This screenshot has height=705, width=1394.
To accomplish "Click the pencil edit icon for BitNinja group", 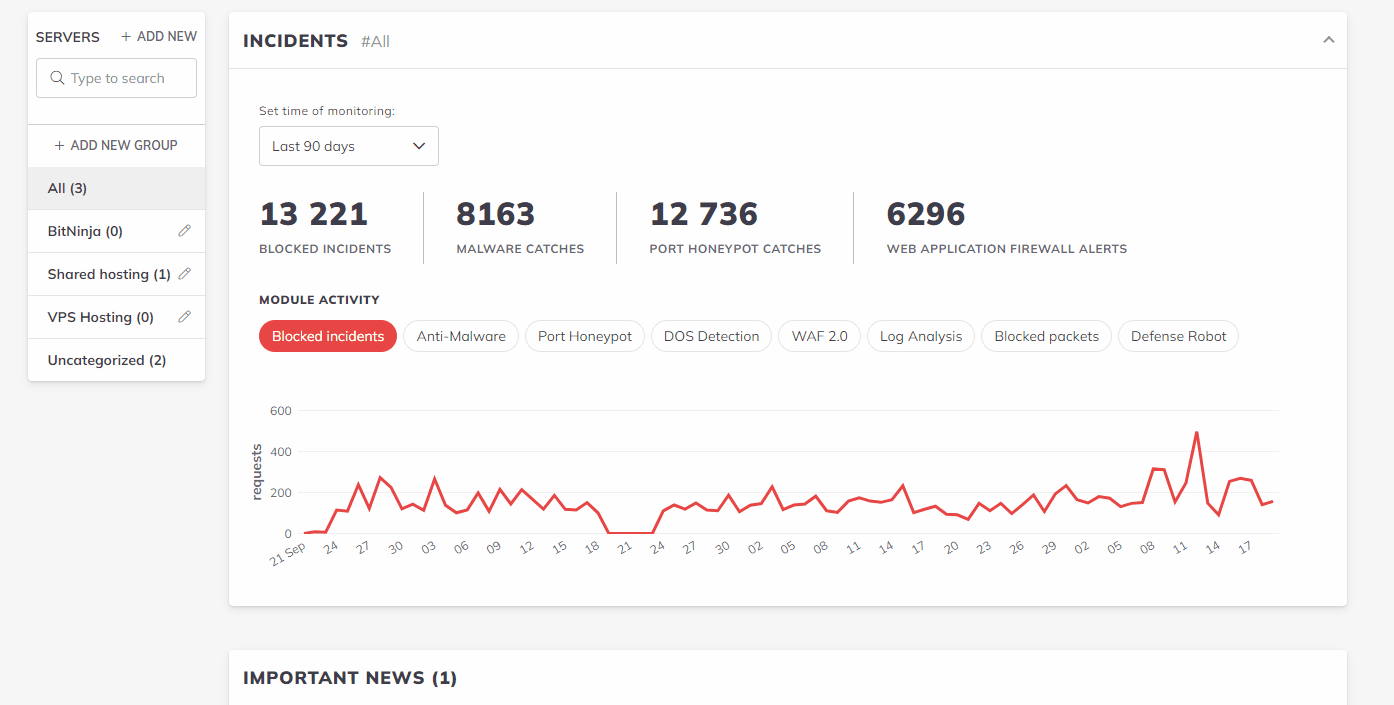I will coord(184,231).
